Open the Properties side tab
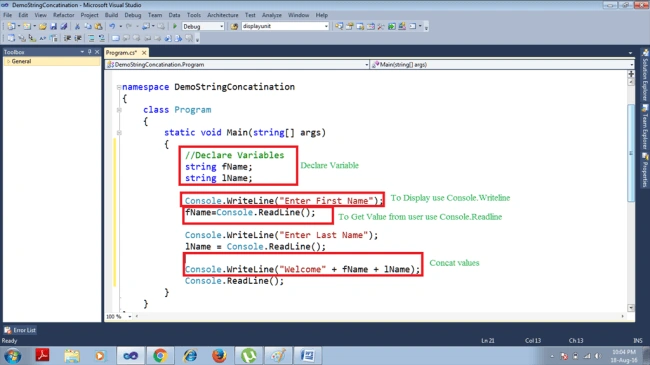 click(x=645, y=170)
